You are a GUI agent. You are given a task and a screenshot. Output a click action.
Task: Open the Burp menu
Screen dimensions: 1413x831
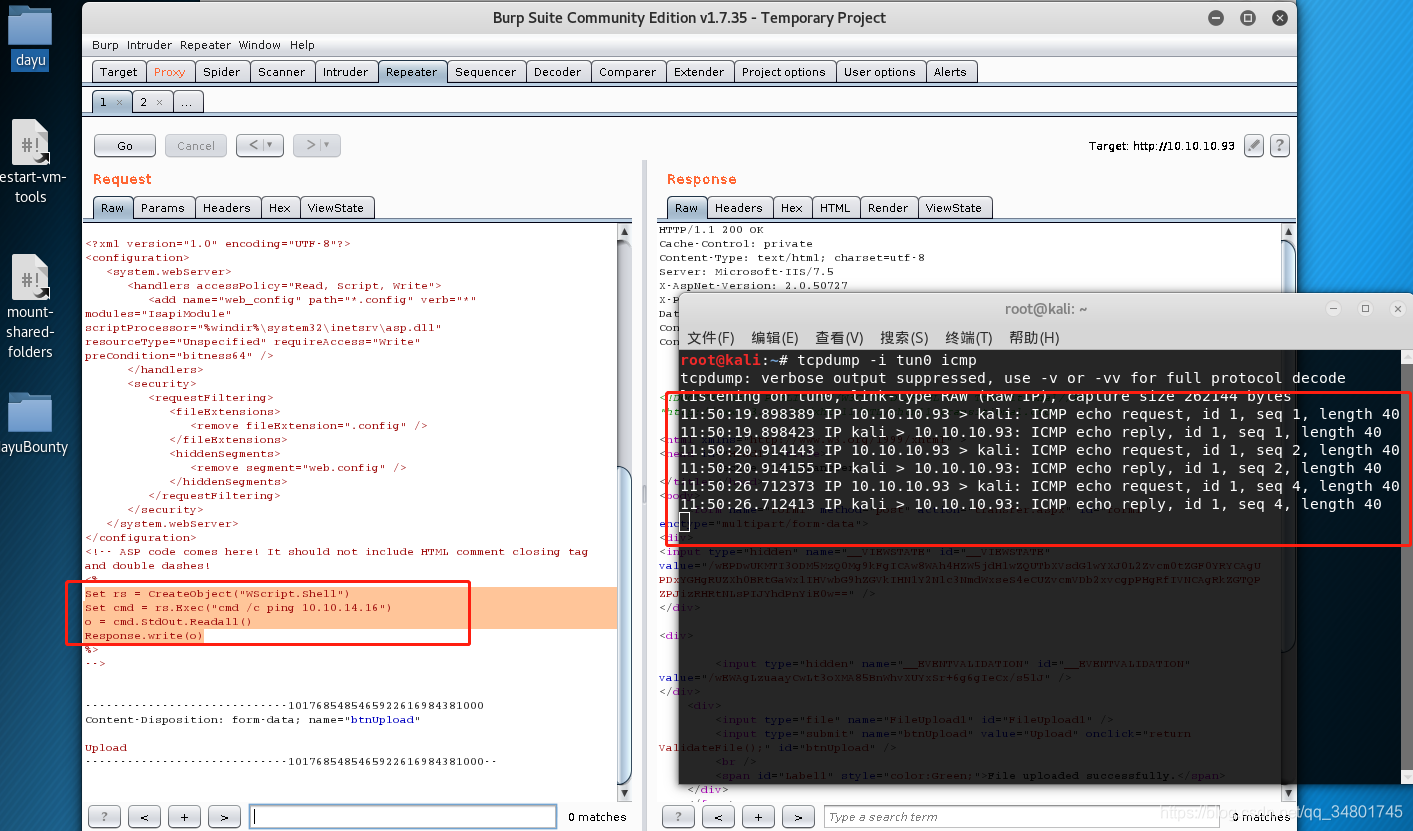tap(105, 45)
